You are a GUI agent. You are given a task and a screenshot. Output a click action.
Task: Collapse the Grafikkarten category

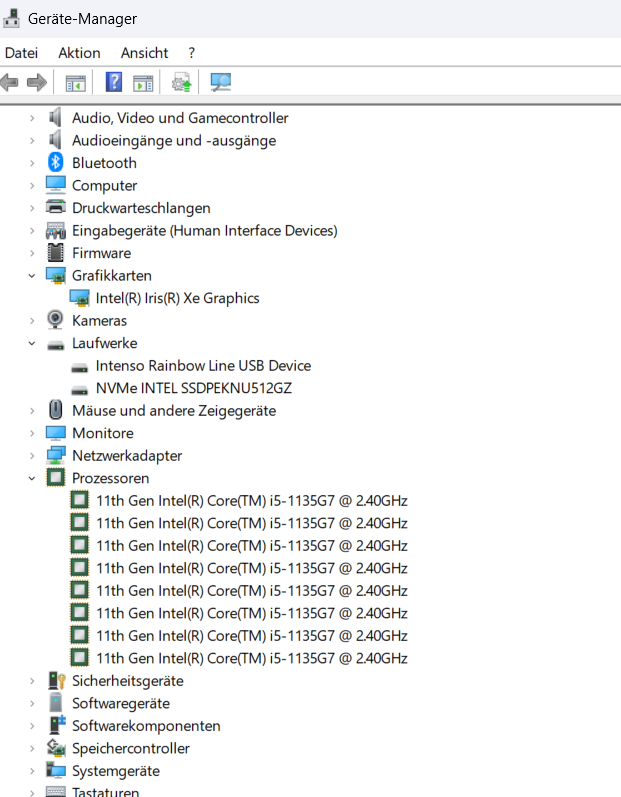coord(32,275)
